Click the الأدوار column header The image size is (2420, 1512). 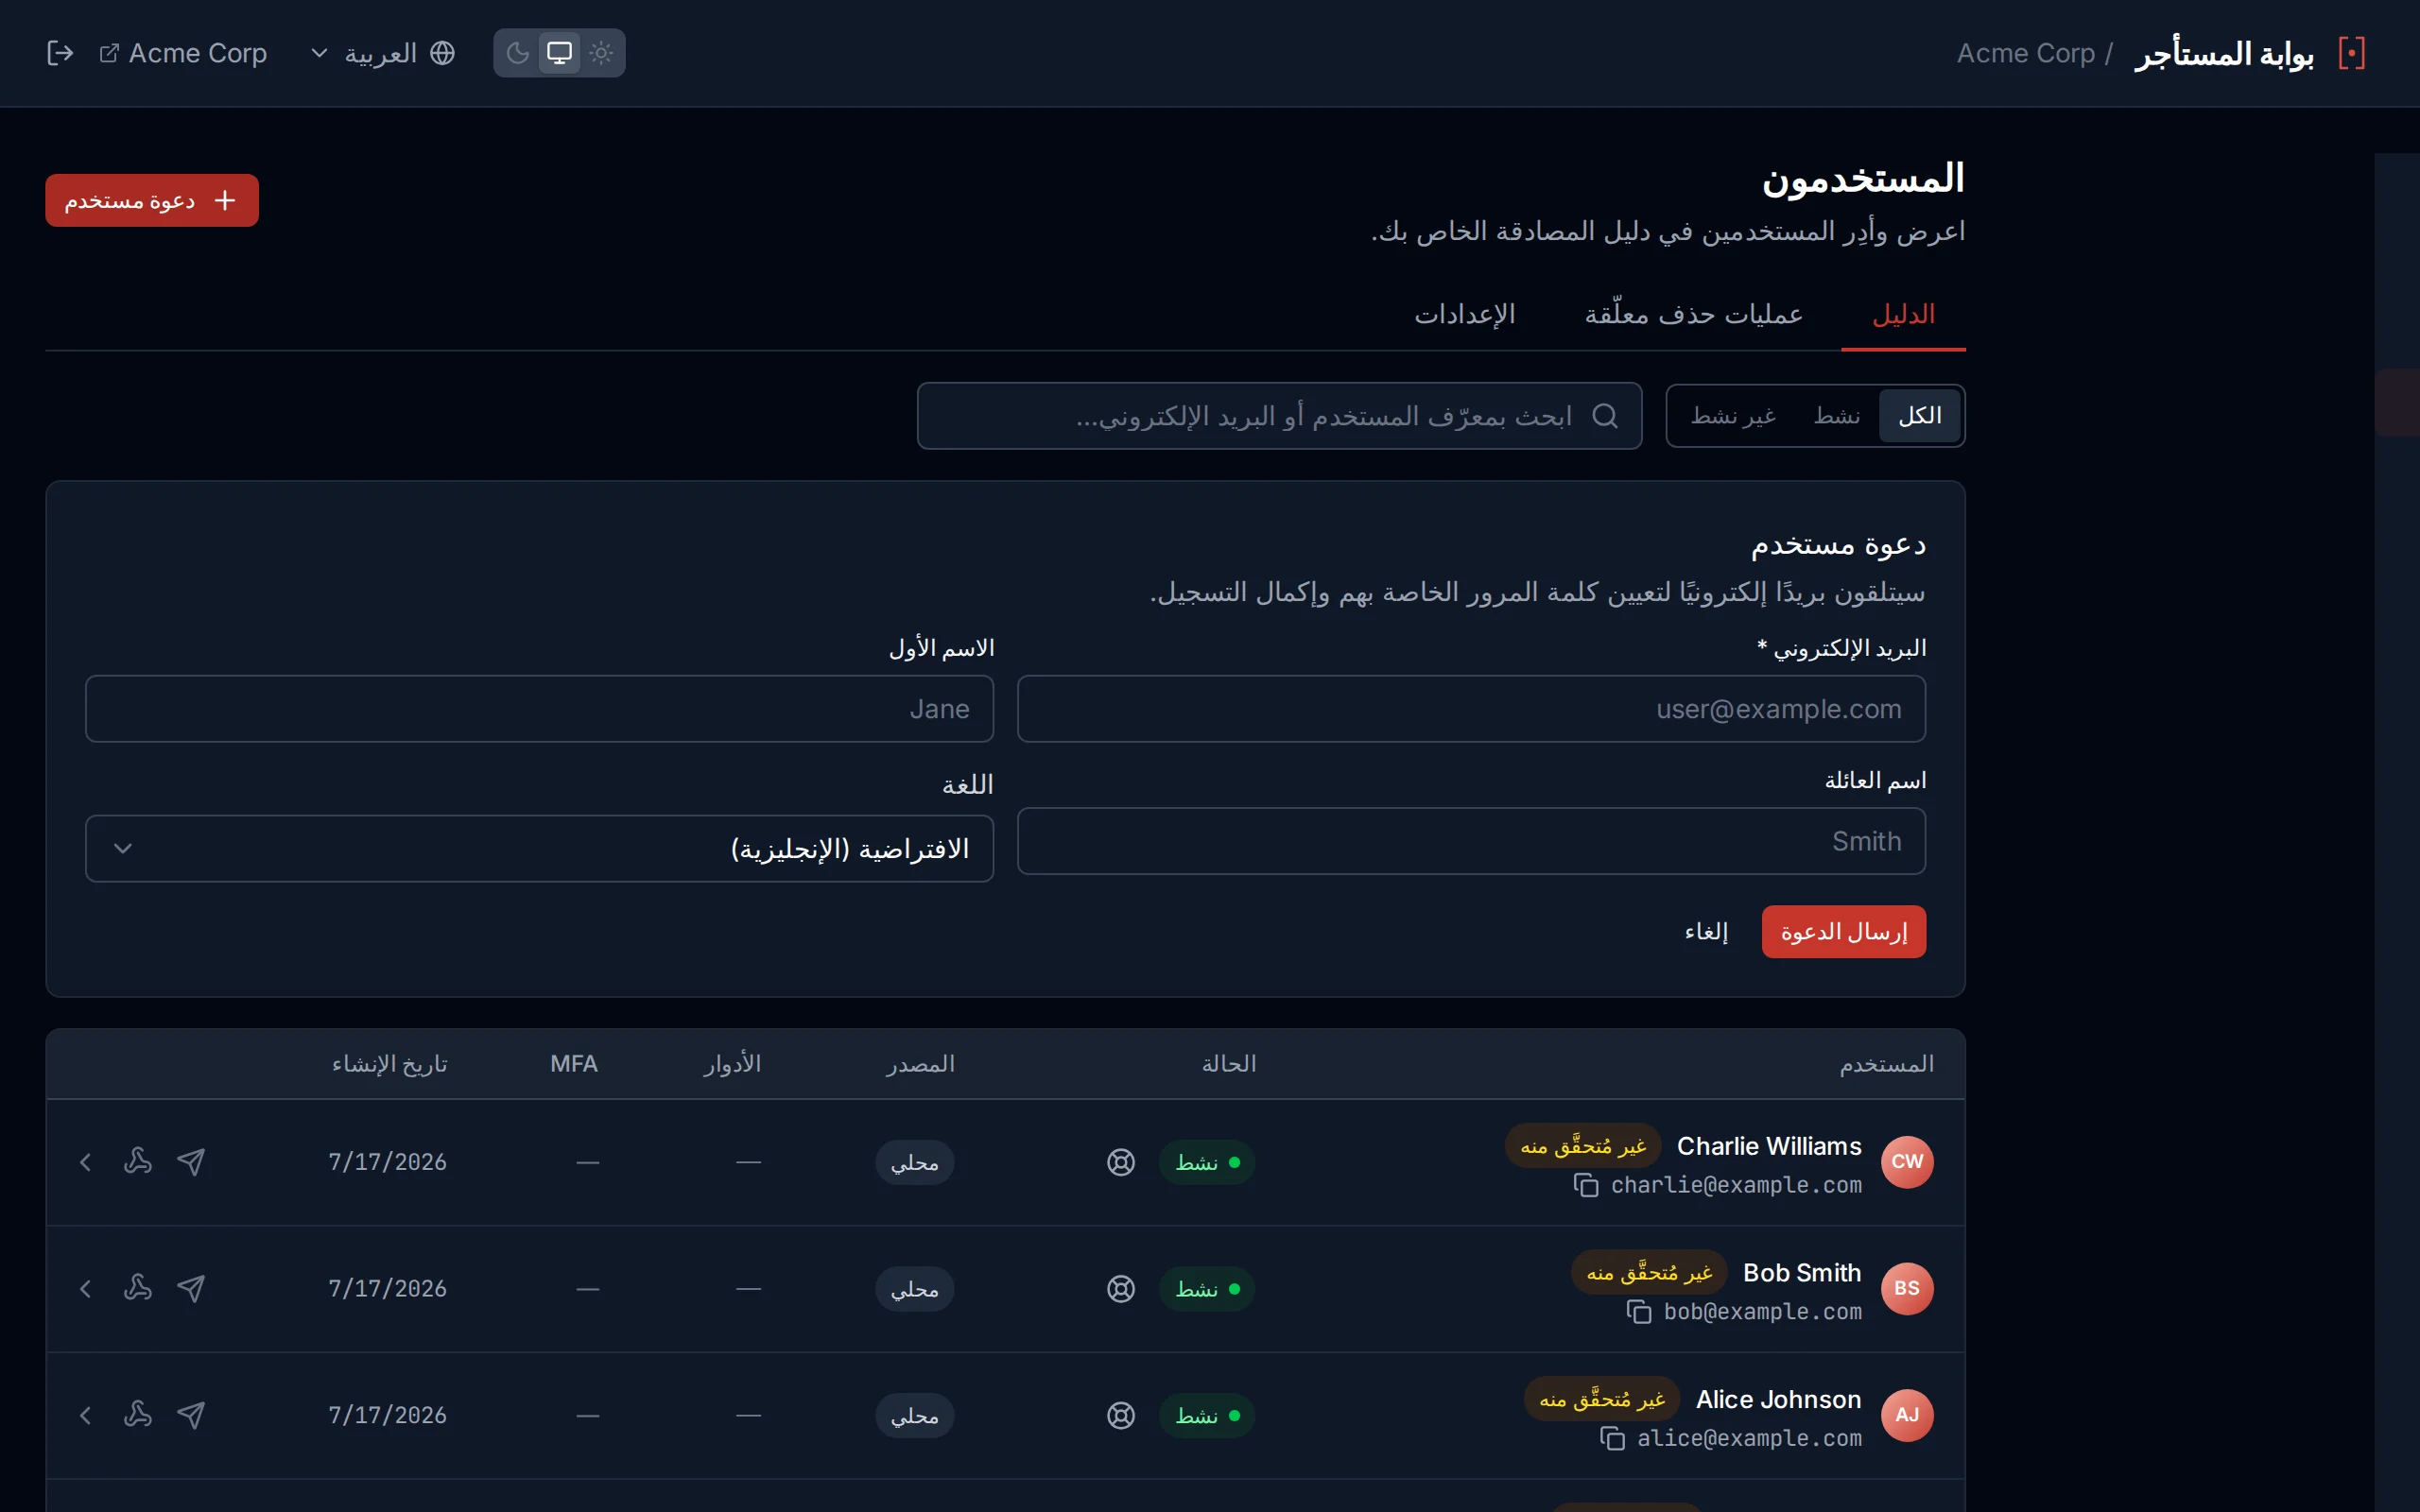pyautogui.click(x=732, y=1064)
